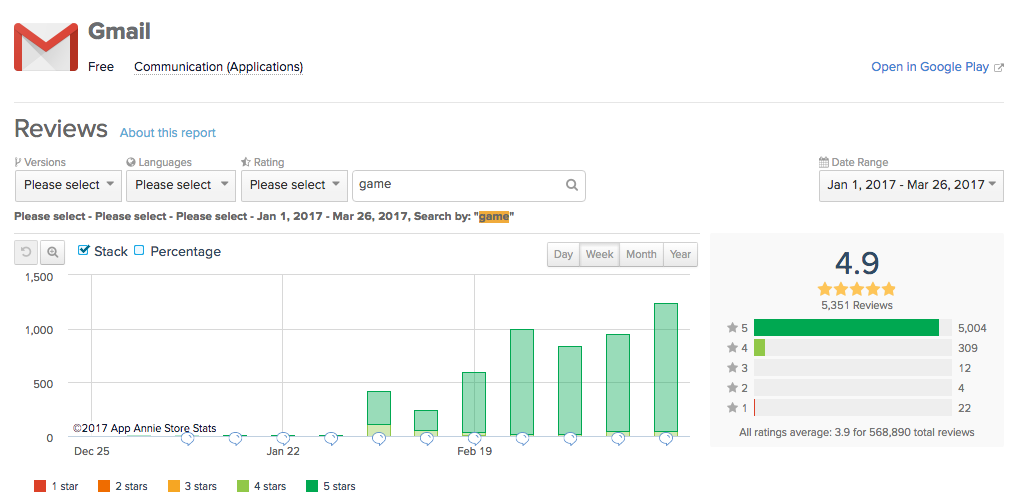Click the magnifier zoom-in chart icon
Screen dimensions: 1013x497
52,252
